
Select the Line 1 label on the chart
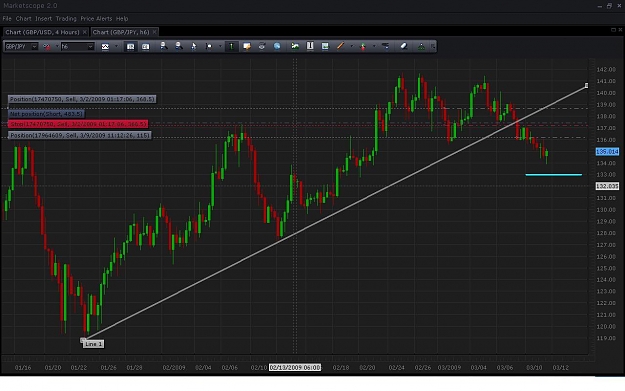click(94, 344)
